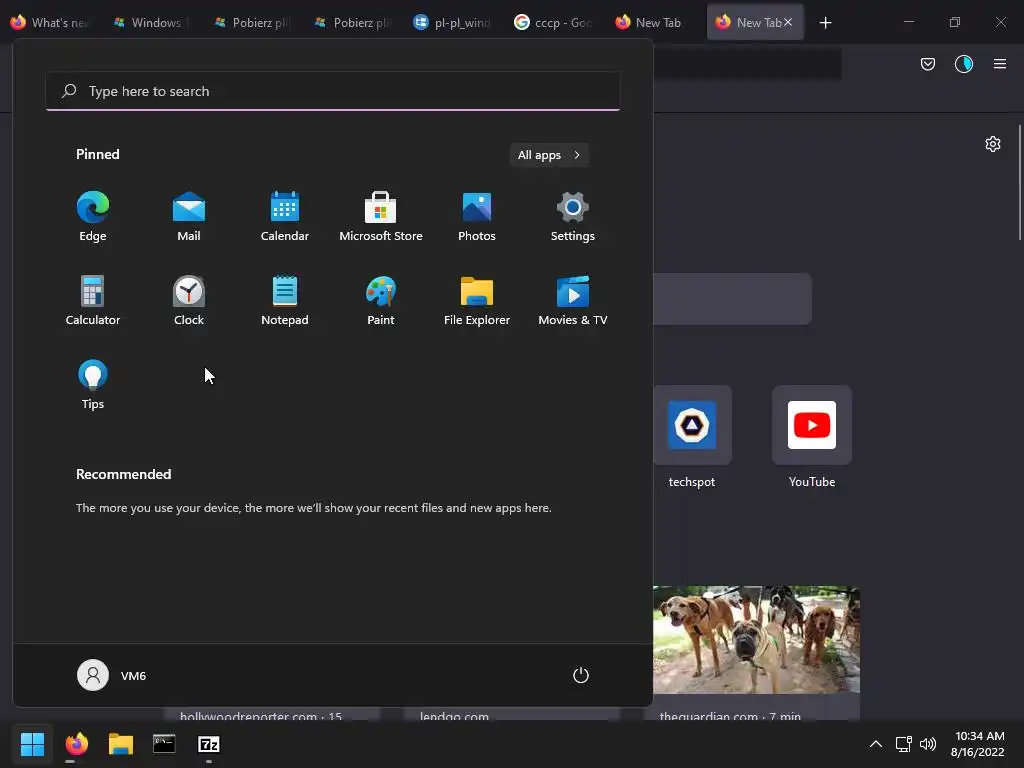Open File Explorer from pinned apps
The image size is (1024, 768).
[477, 300]
